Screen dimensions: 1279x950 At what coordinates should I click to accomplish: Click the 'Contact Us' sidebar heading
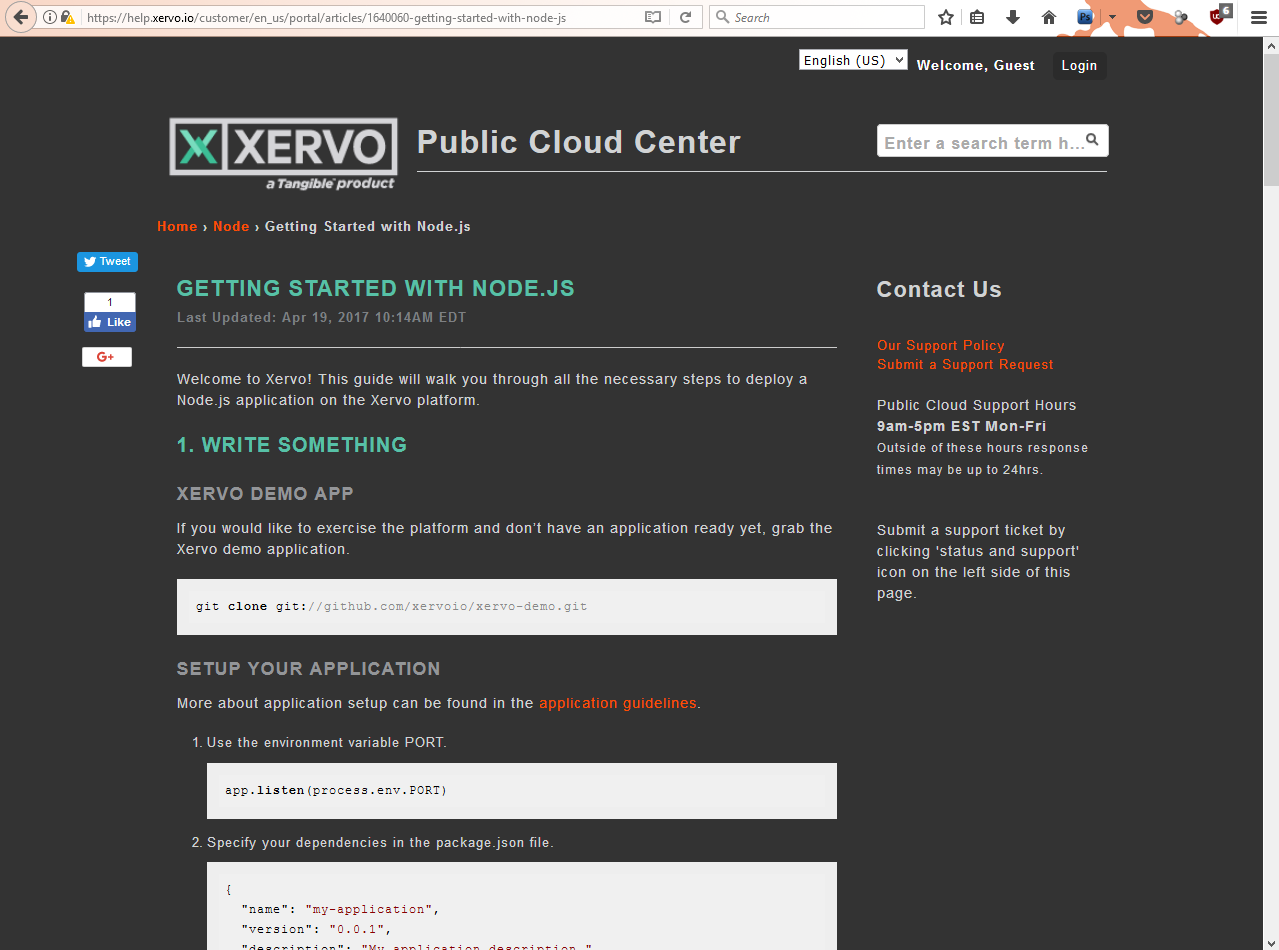(x=939, y=289)
